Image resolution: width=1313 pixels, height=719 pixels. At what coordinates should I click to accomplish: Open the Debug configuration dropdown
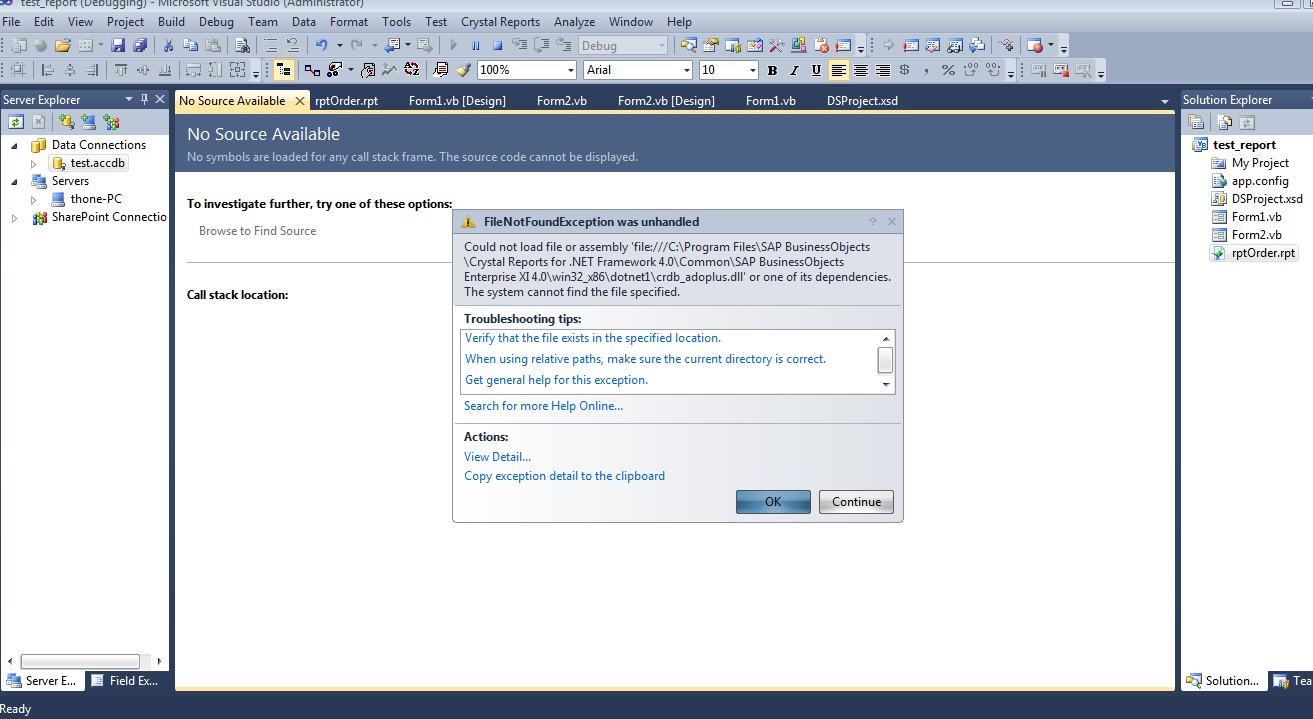pyautogui.click(x=661, y=45)
